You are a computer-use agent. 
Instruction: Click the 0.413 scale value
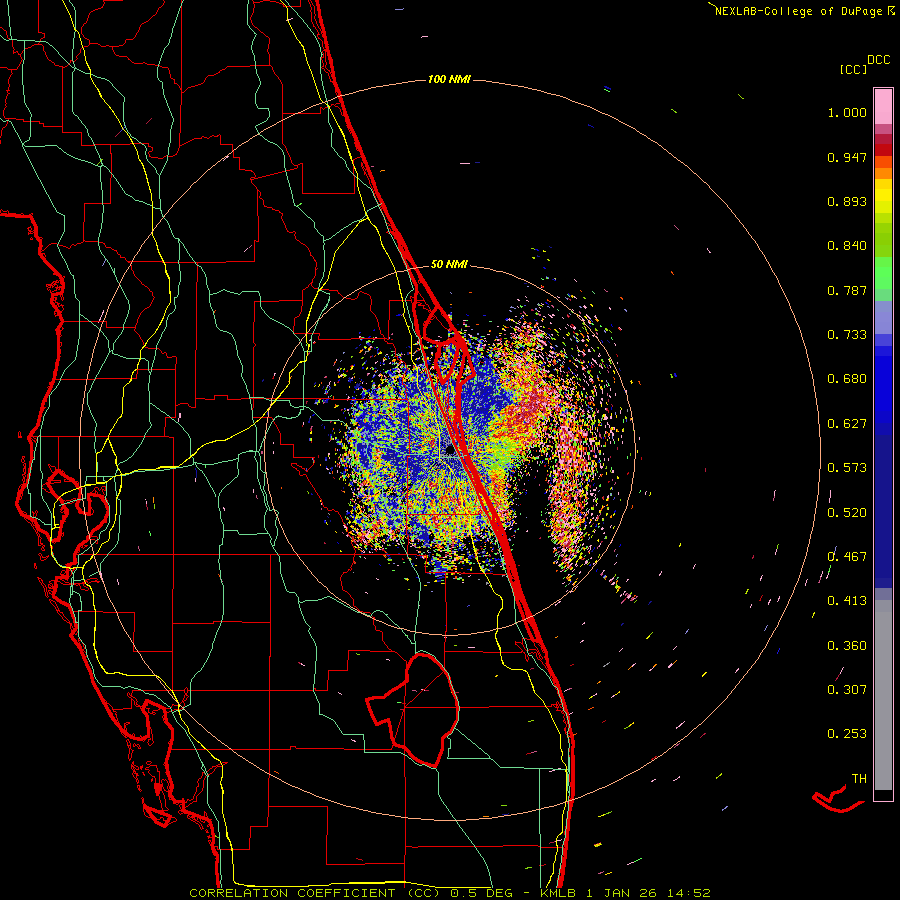[847, 601]
